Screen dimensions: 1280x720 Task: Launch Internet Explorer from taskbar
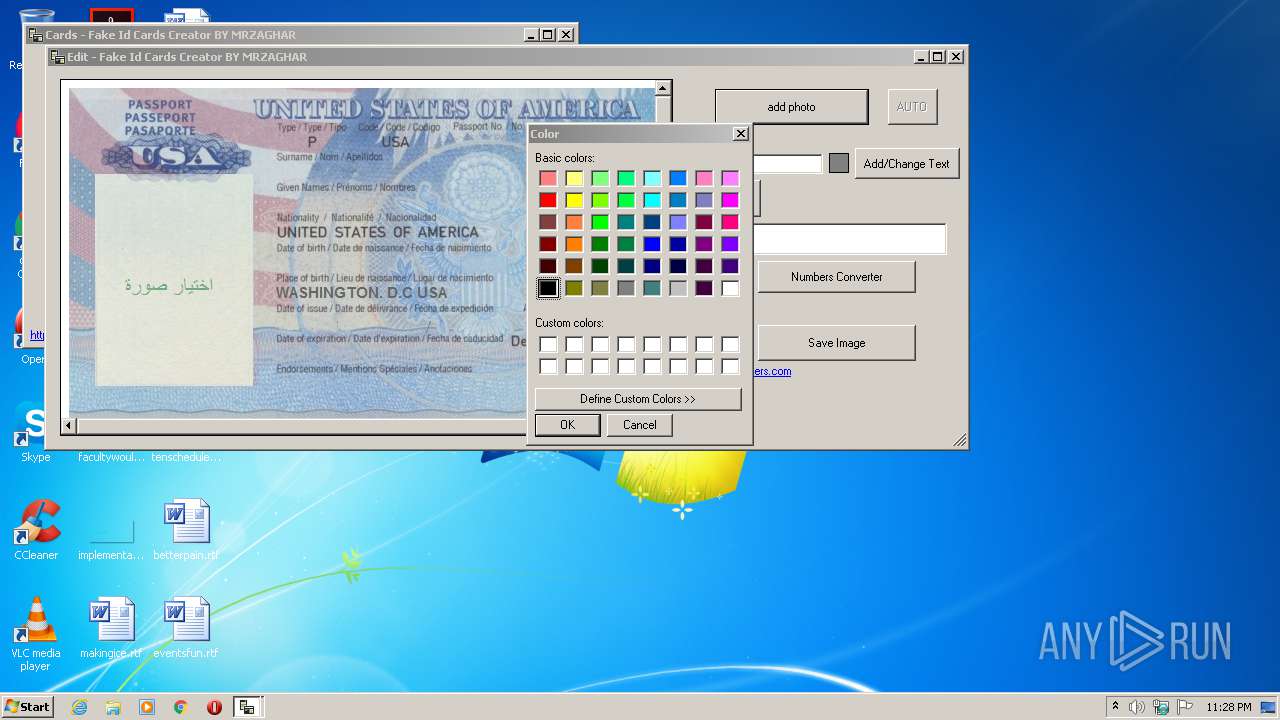click(x=79, y=707)
